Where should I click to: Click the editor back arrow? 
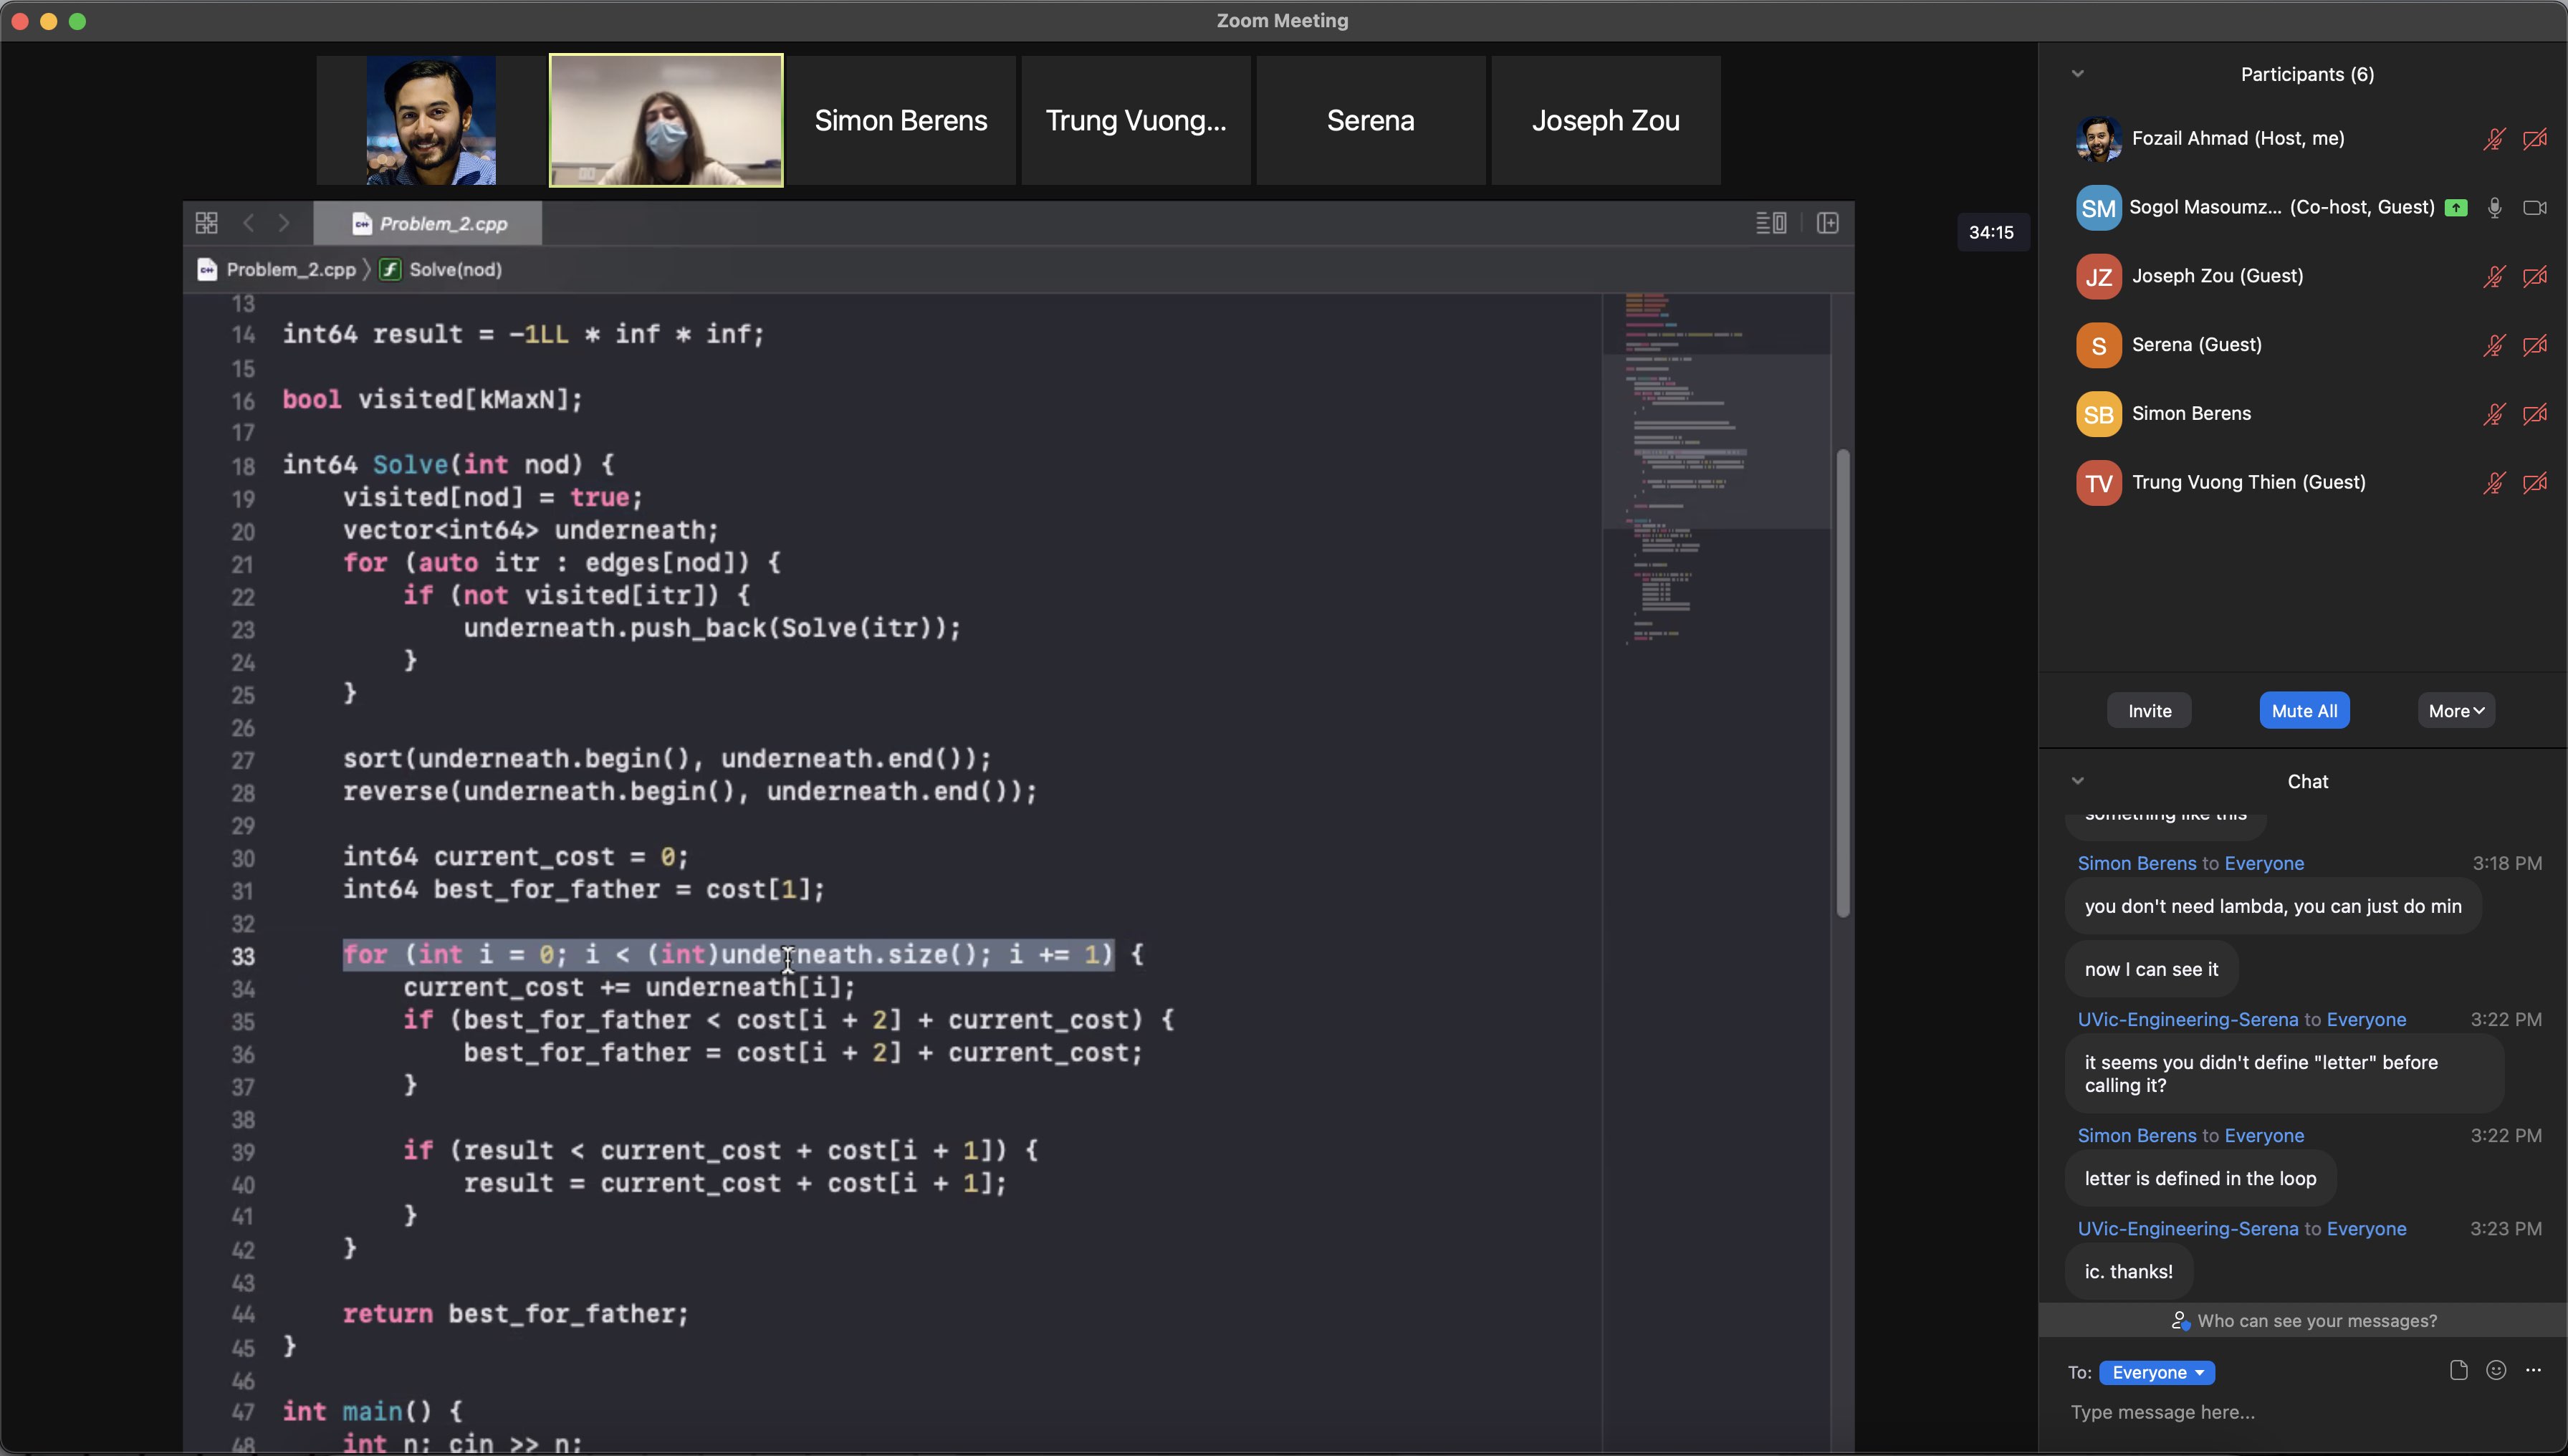(x=249, y=223)
